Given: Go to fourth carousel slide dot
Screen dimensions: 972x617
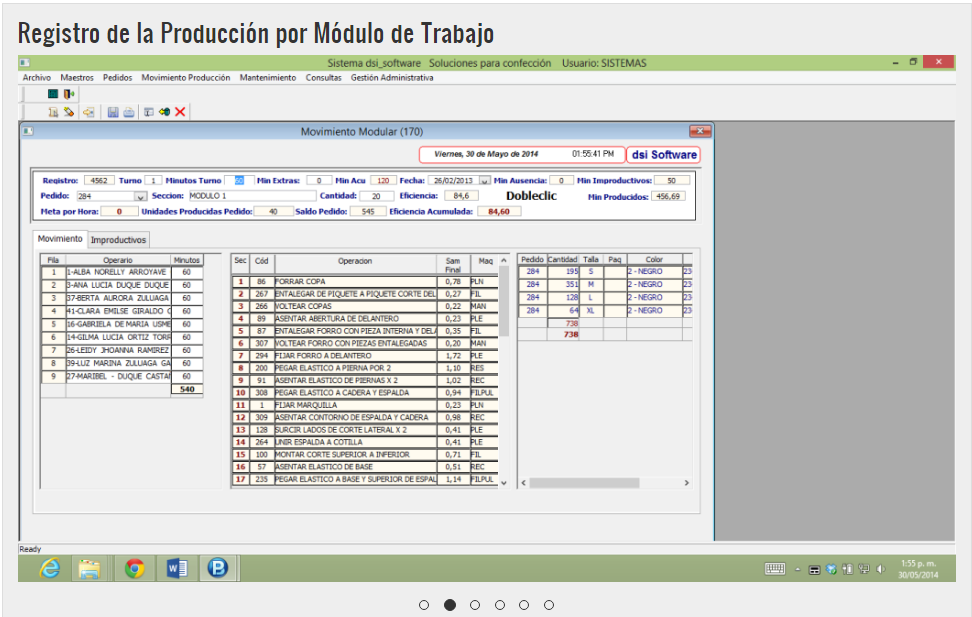Looking at the screenshot, I should point(500,605).
